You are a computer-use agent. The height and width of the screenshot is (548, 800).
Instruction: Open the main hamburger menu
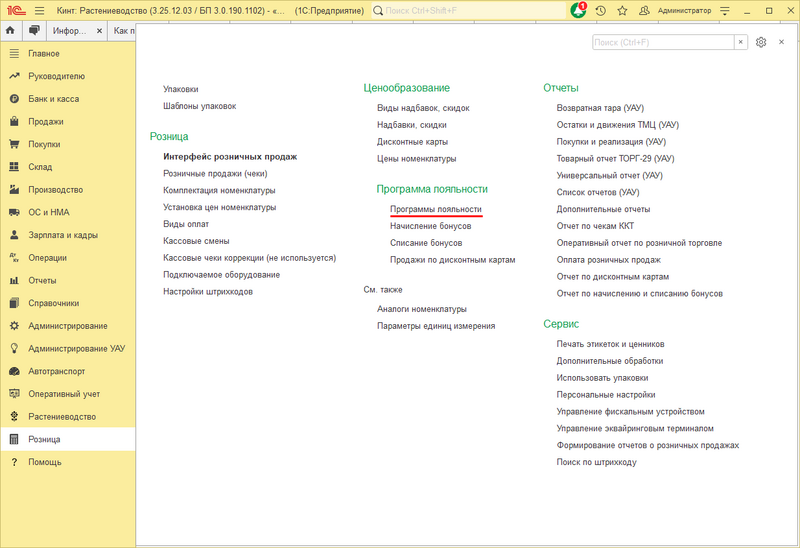(38, 10)
